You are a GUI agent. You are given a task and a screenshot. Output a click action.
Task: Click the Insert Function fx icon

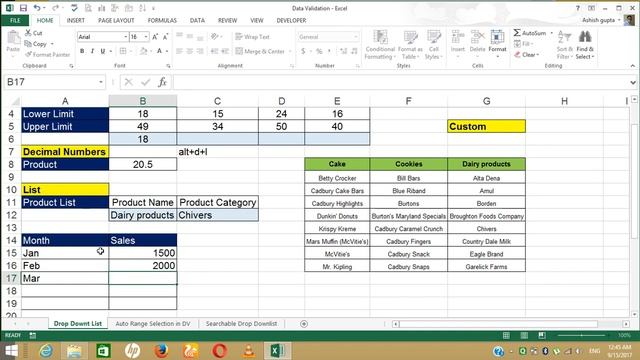click(x=162, y=82)
